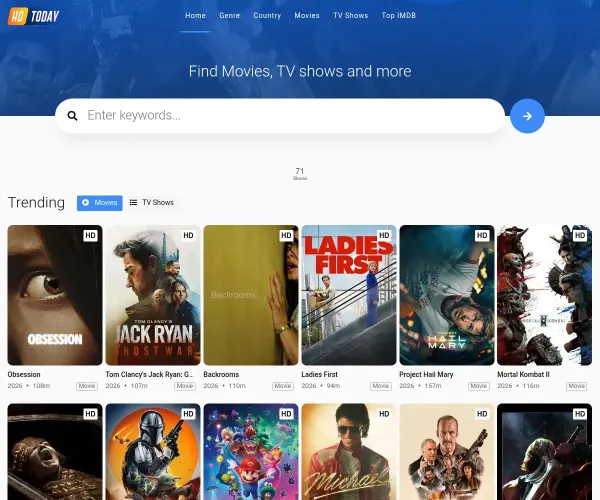Click the Movie tag under Backrooms
This screenshot has height=500, width=600.
point(283,386)
